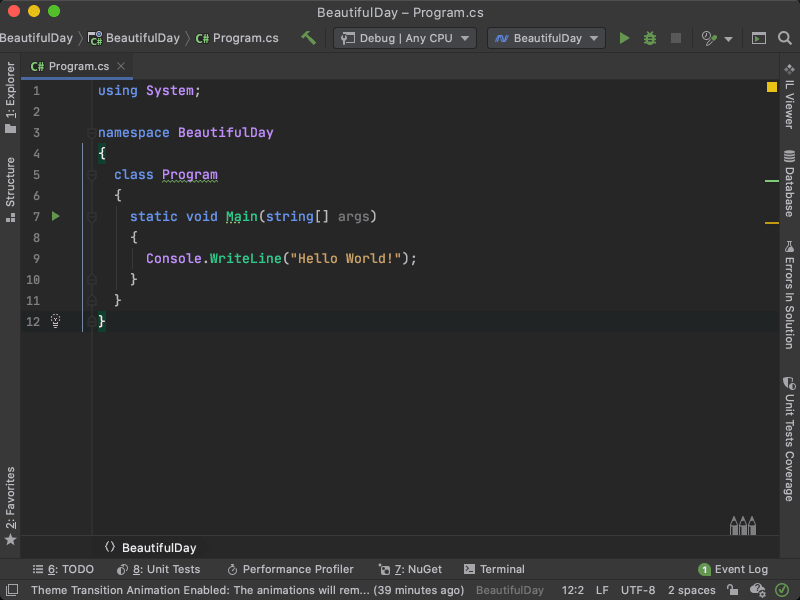The width and height of the screenshot is (800, 600).
Task: Click the fold end marker on line 12
Action: 92,321
